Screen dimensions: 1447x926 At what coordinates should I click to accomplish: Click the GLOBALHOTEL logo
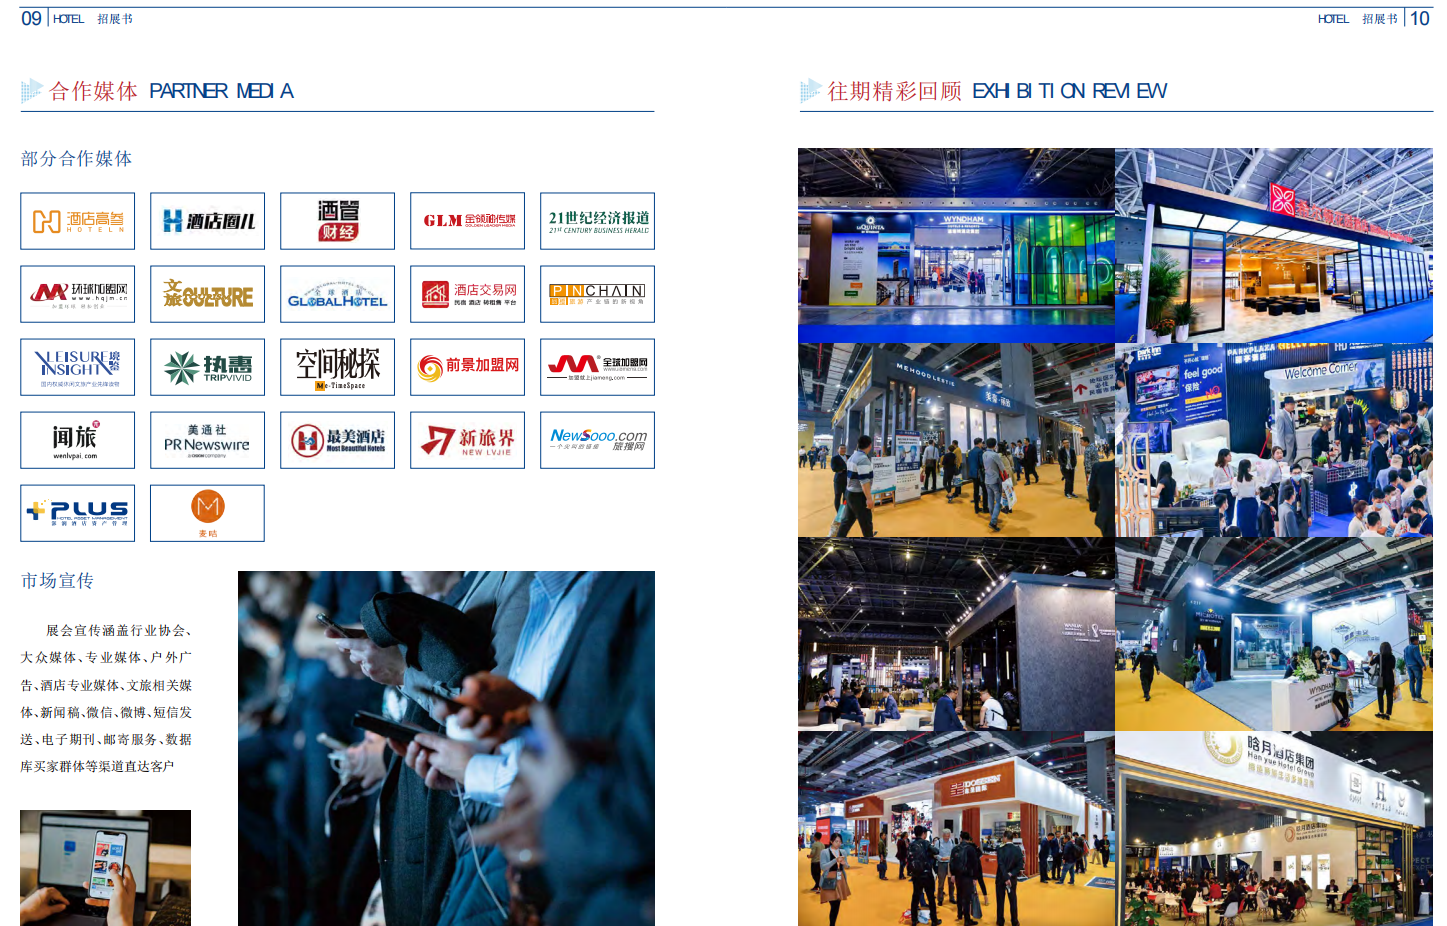337,294
